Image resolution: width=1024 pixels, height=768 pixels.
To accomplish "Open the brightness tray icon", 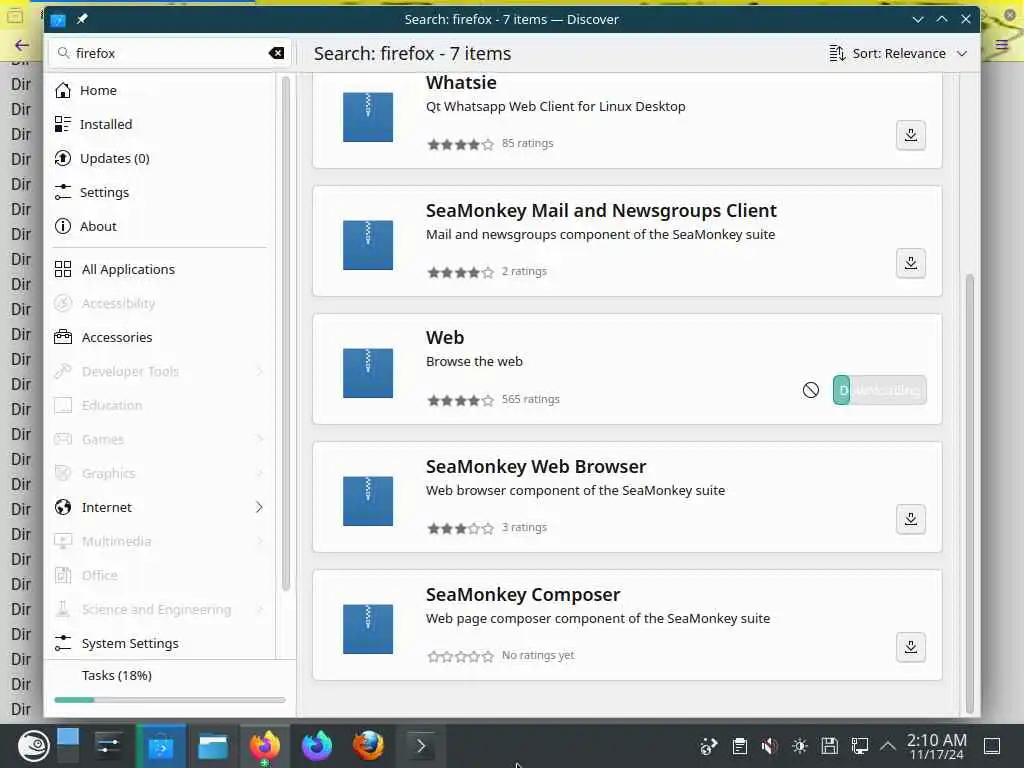I will pos(799,746).
